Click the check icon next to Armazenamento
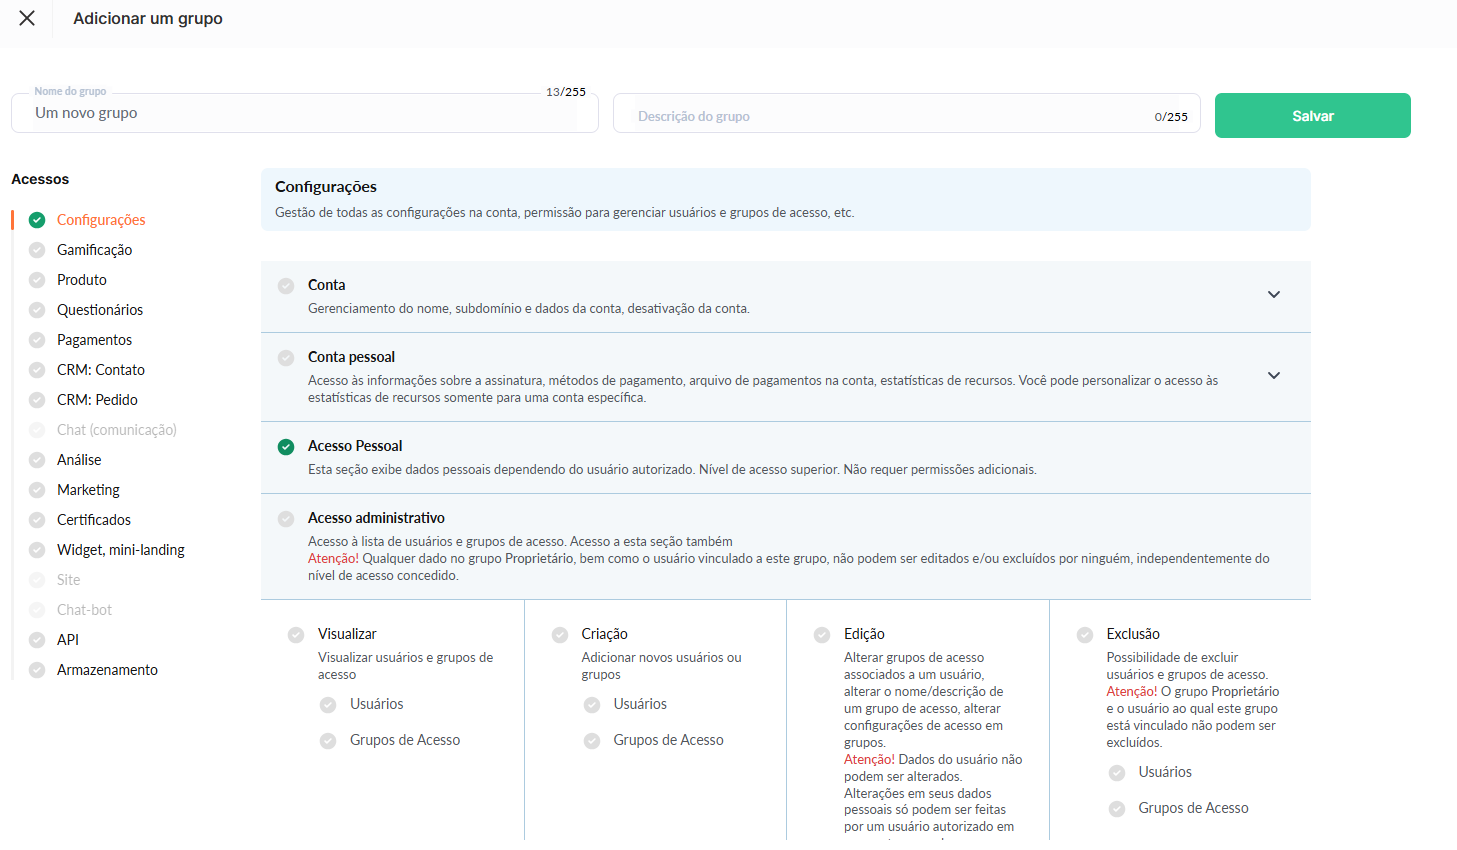 point(37,670)
